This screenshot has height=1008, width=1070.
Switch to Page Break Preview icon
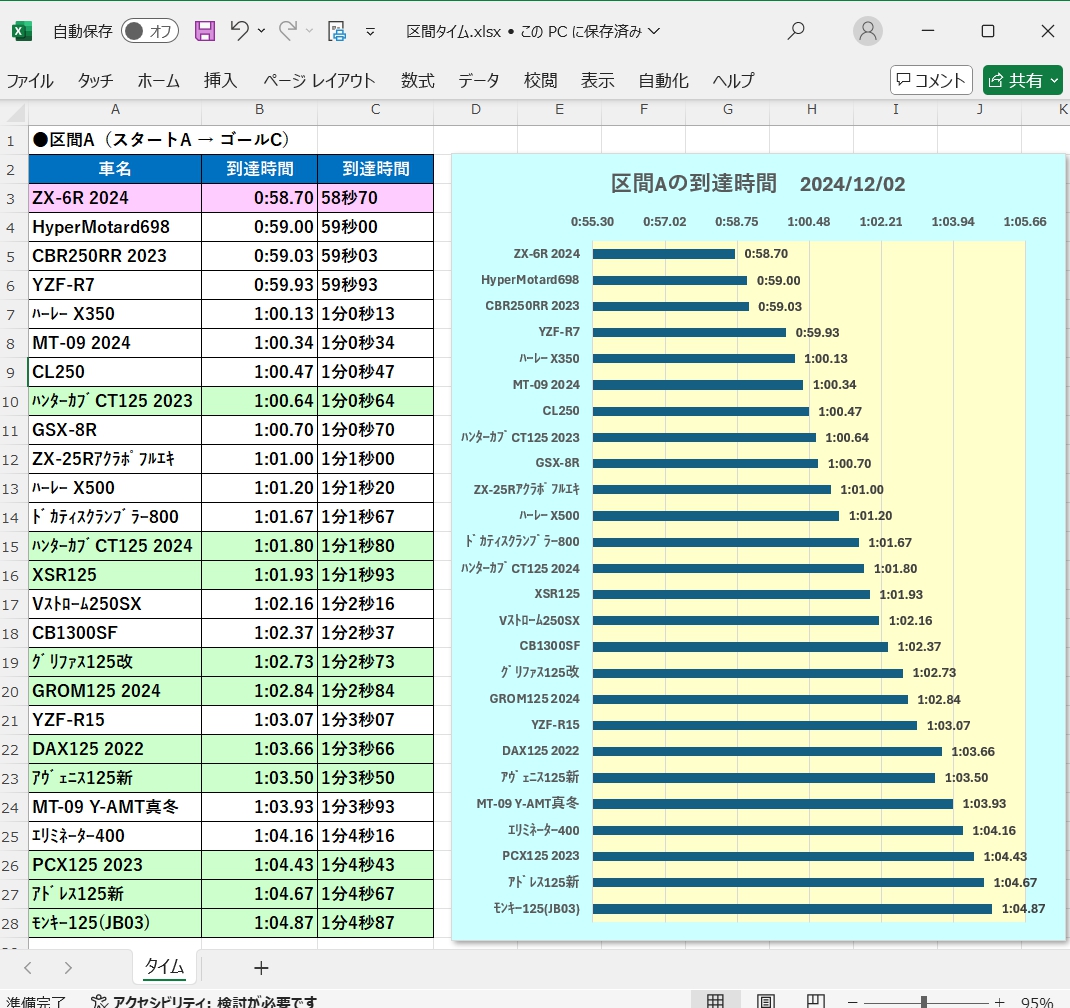815,1001
